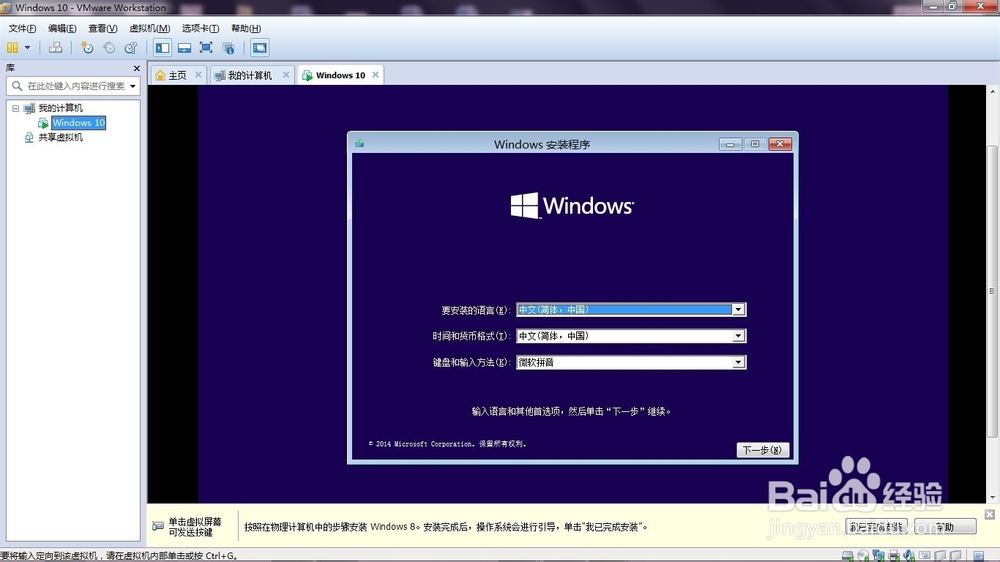Click the scroll down arrow of VM view
The width and height of the screenshot is (1000, 562).
tap(992, 498)
